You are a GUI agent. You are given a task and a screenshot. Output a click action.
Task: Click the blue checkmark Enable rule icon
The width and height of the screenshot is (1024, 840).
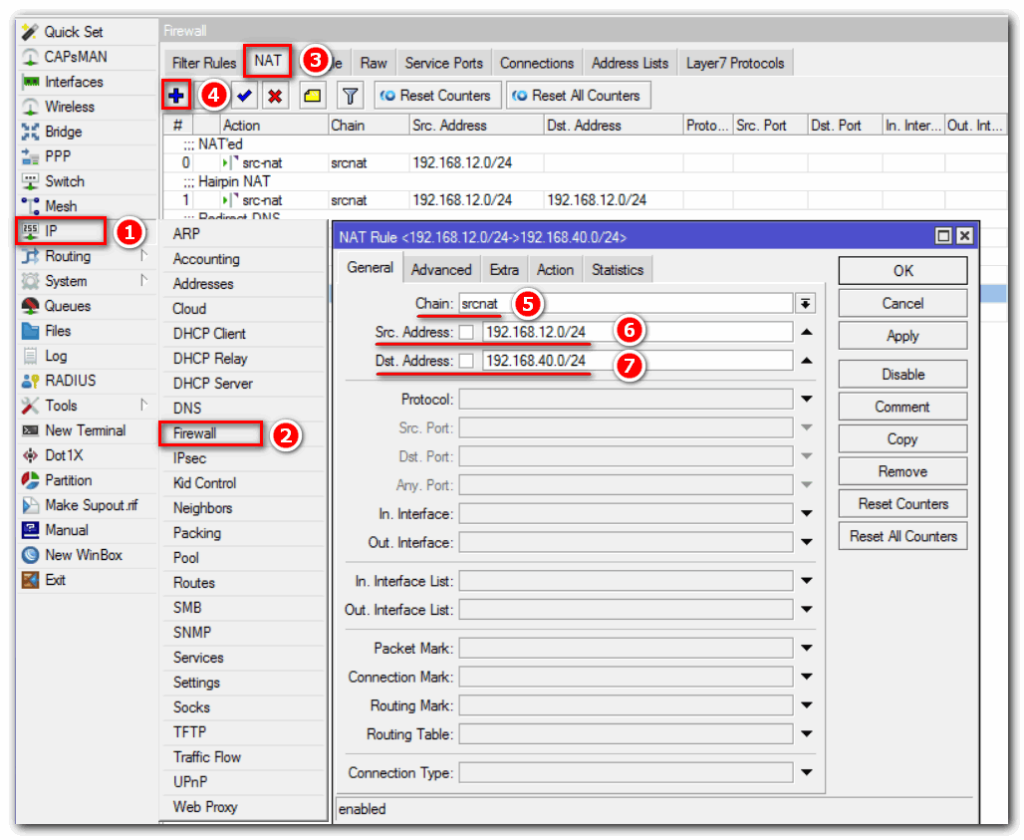pyautogui.click(x=245, y=96)
